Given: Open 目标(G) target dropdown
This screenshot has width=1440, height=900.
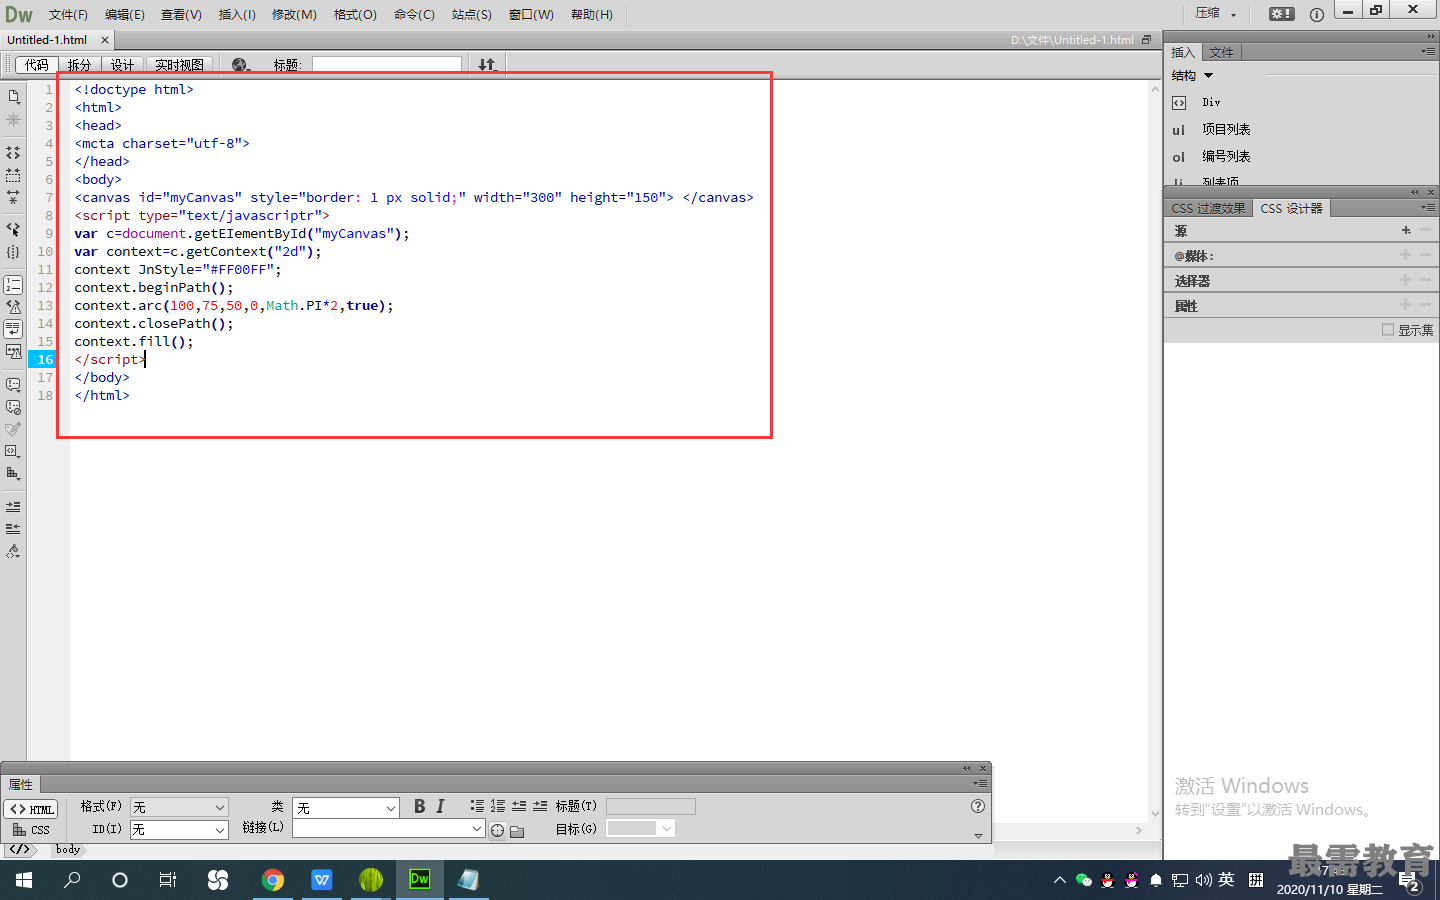Looking at the screenshot, I should click(641, 828).
